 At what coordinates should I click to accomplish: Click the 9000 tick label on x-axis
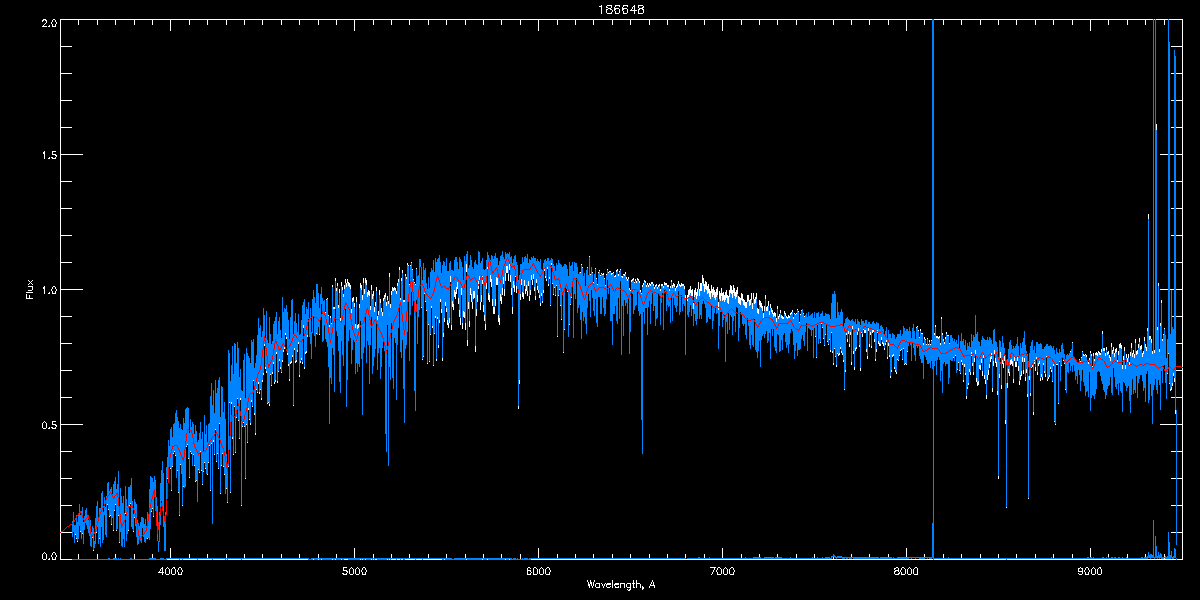point(1090,571)
